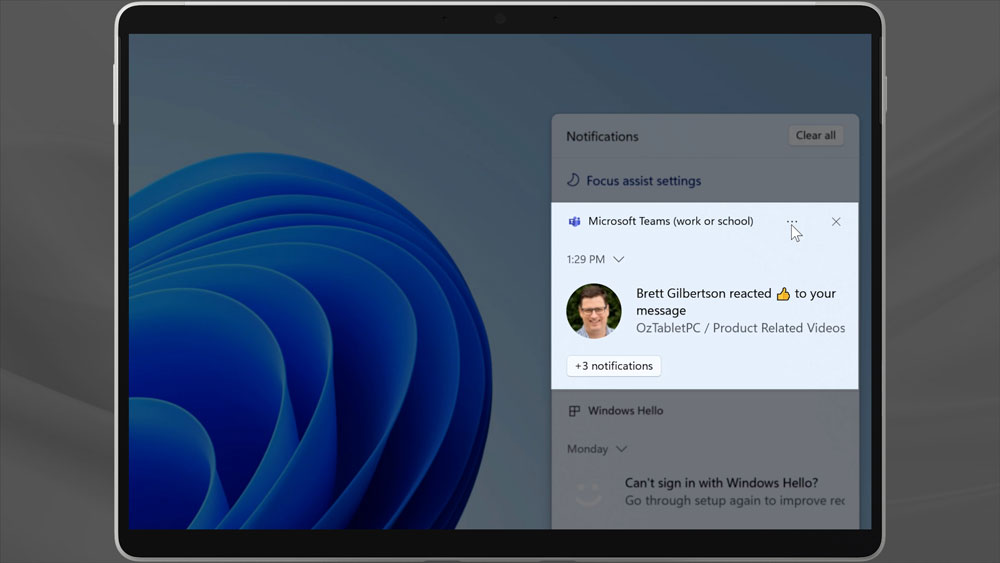Expand the 1:29 PM notification chevron
This screenshot has width=1000, height=563.
point(619,260)
